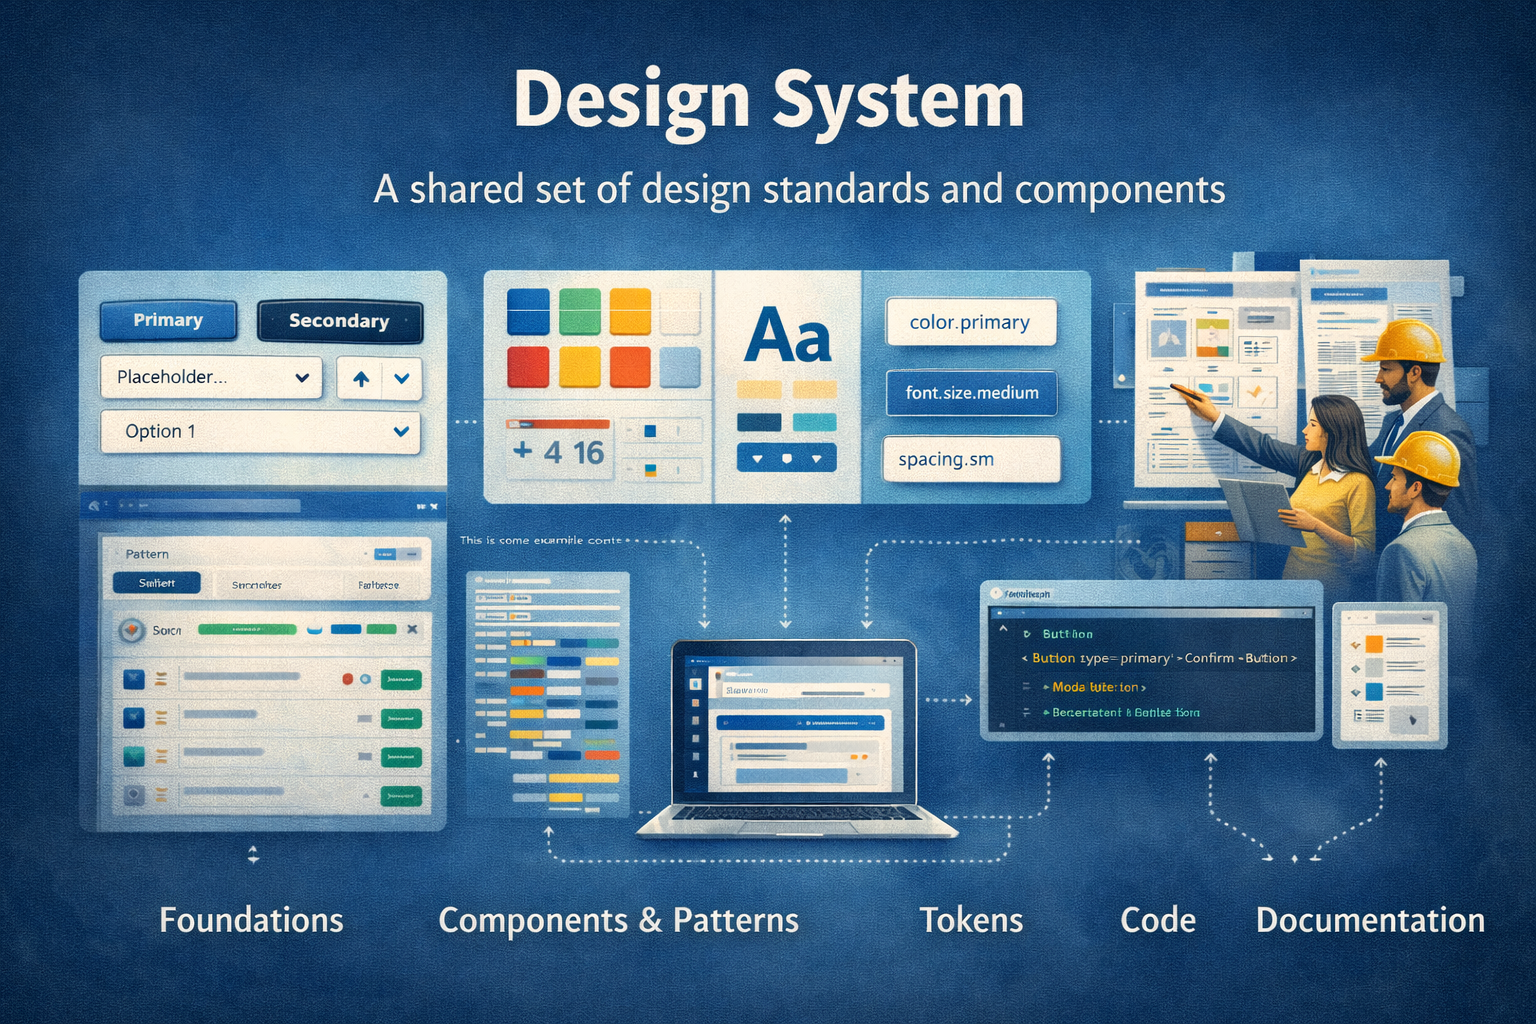1536x1024 pixels.
Task: Toggle the switch beside the Pattern heading
Action: (396, 553)
